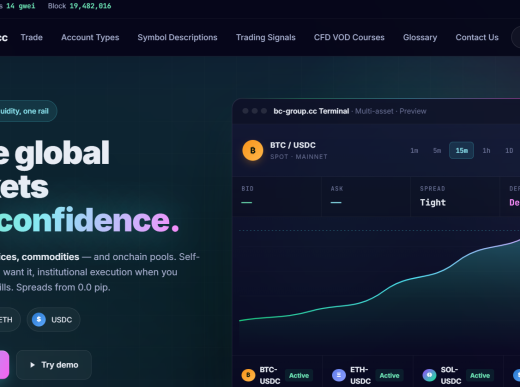
Task: Click the Contact Us link
Action: pyautogui.click(x=477, y=37)
